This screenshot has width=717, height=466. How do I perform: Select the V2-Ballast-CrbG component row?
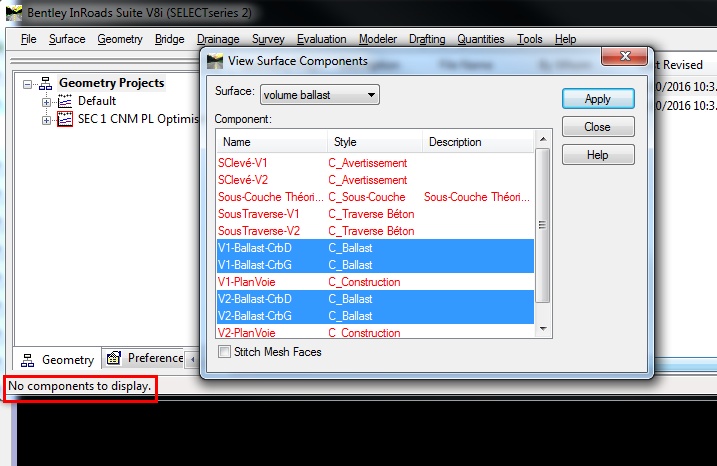click(x=375, y=316)
